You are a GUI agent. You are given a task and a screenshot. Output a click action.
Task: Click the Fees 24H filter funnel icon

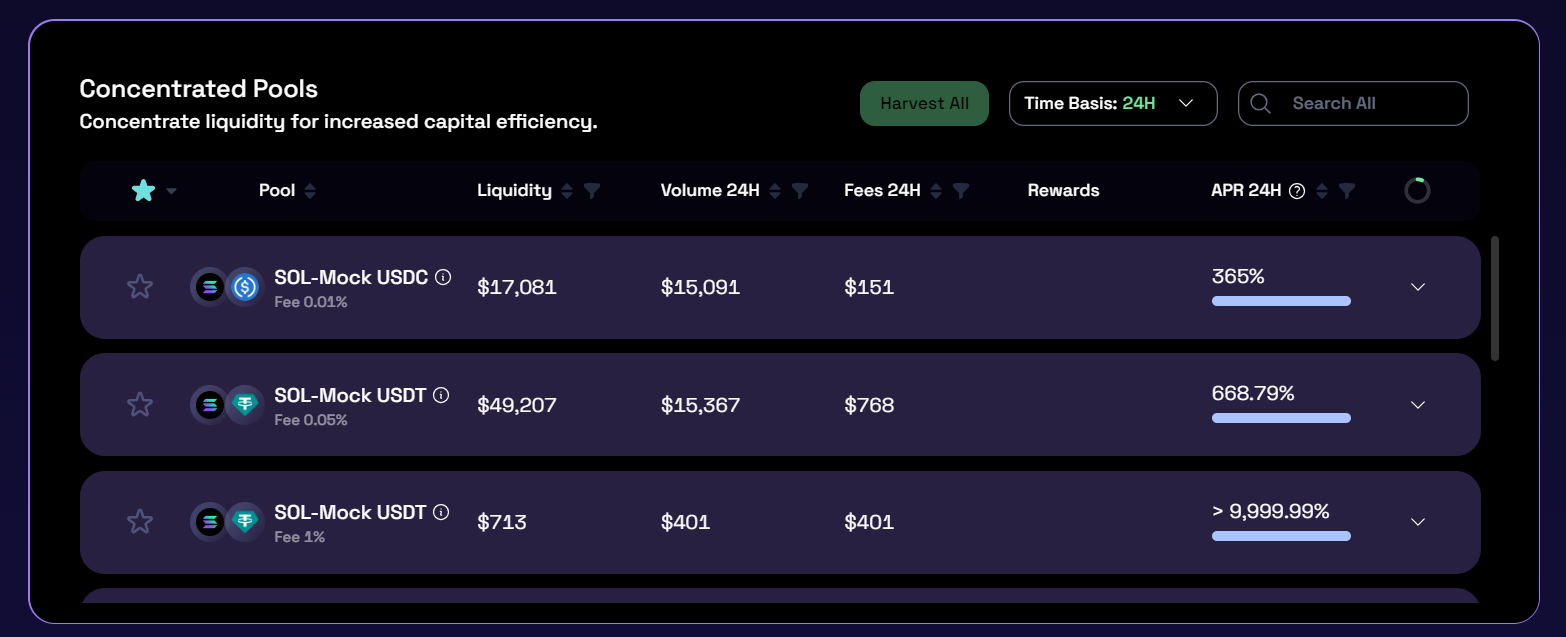point(961,191)
